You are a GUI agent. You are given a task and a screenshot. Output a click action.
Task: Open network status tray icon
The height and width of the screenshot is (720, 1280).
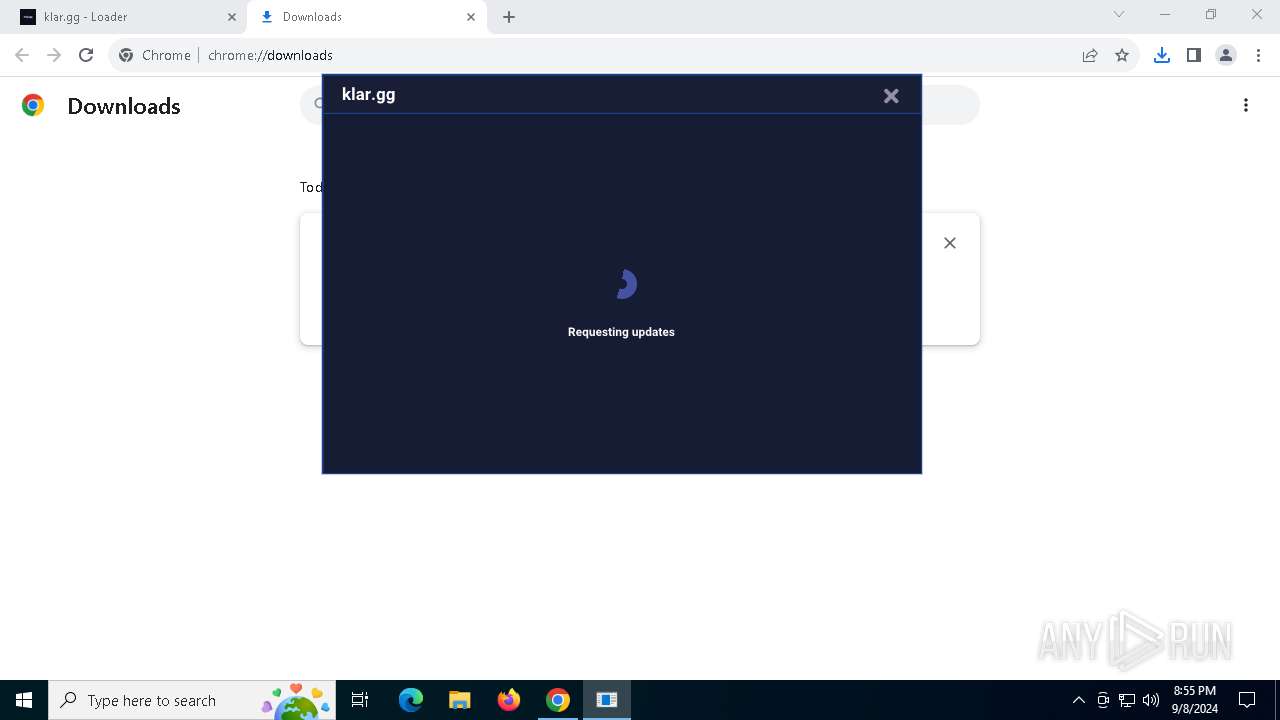click(1127, 700)
